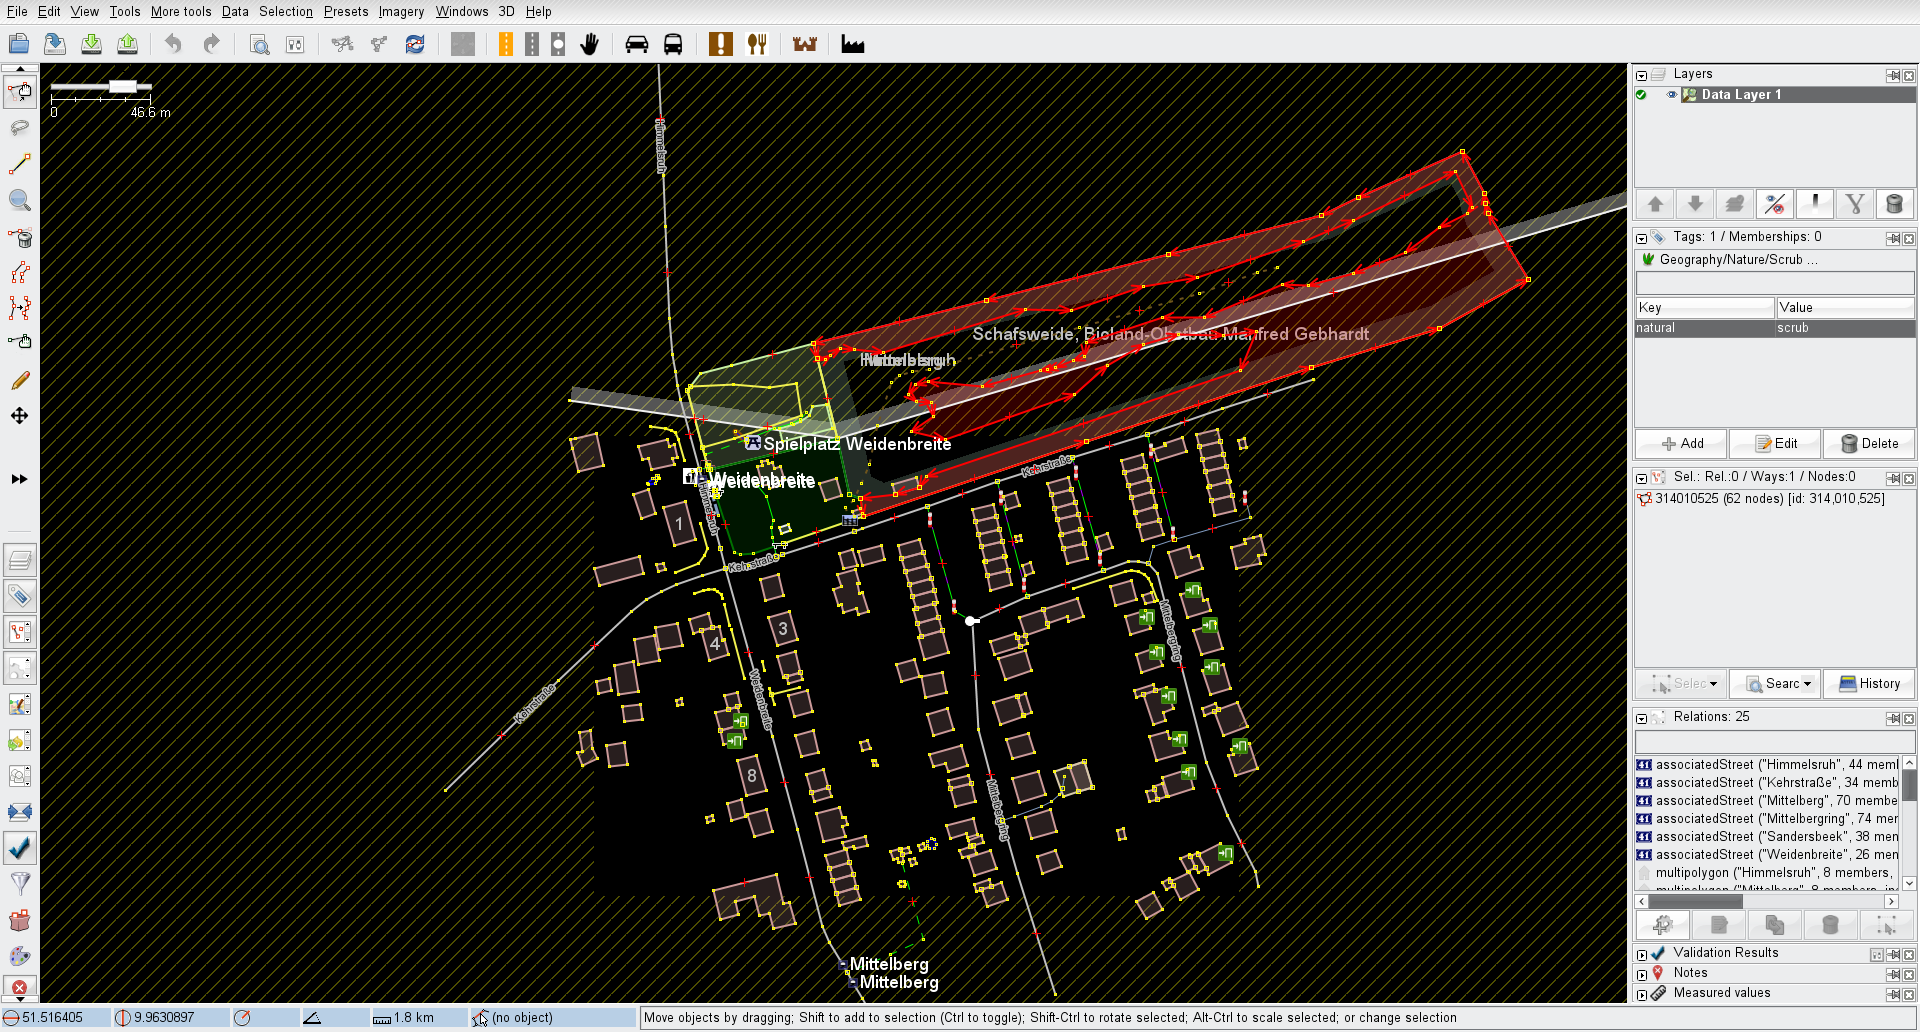This screenshot has width=1920, height=1032.
Task: Click the Download map data icon
Action: point(91,44)
